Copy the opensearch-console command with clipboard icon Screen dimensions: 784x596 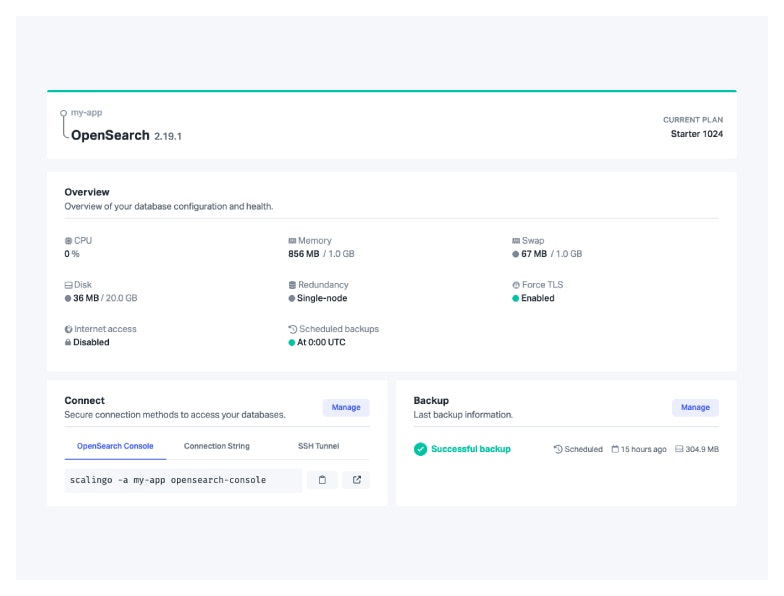pyautogui.click(x=322, y=480)
